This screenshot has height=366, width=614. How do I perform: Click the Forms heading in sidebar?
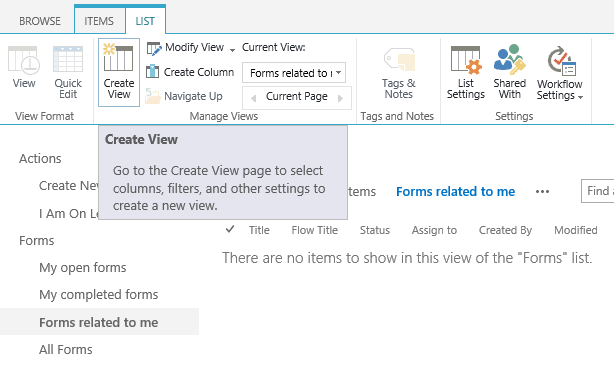(x=37, y=240)
